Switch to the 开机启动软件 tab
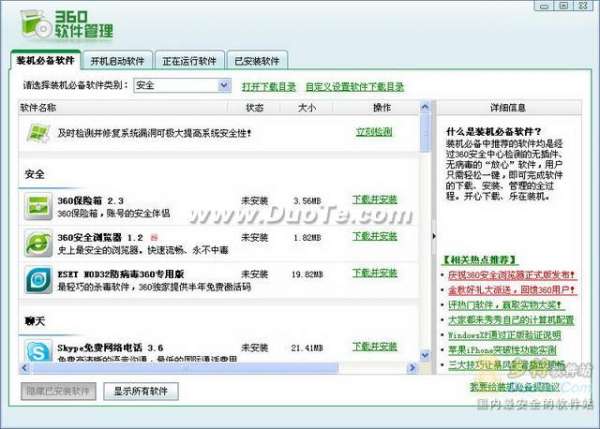Viewport: 600px width, 429px height. click(116, 60)
